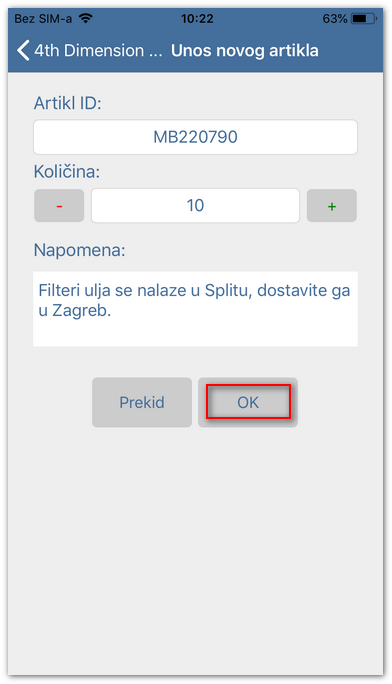Cancel with the Prekid button
The width and height of the screenshot is (392, 684).
(x=142, y=402)
